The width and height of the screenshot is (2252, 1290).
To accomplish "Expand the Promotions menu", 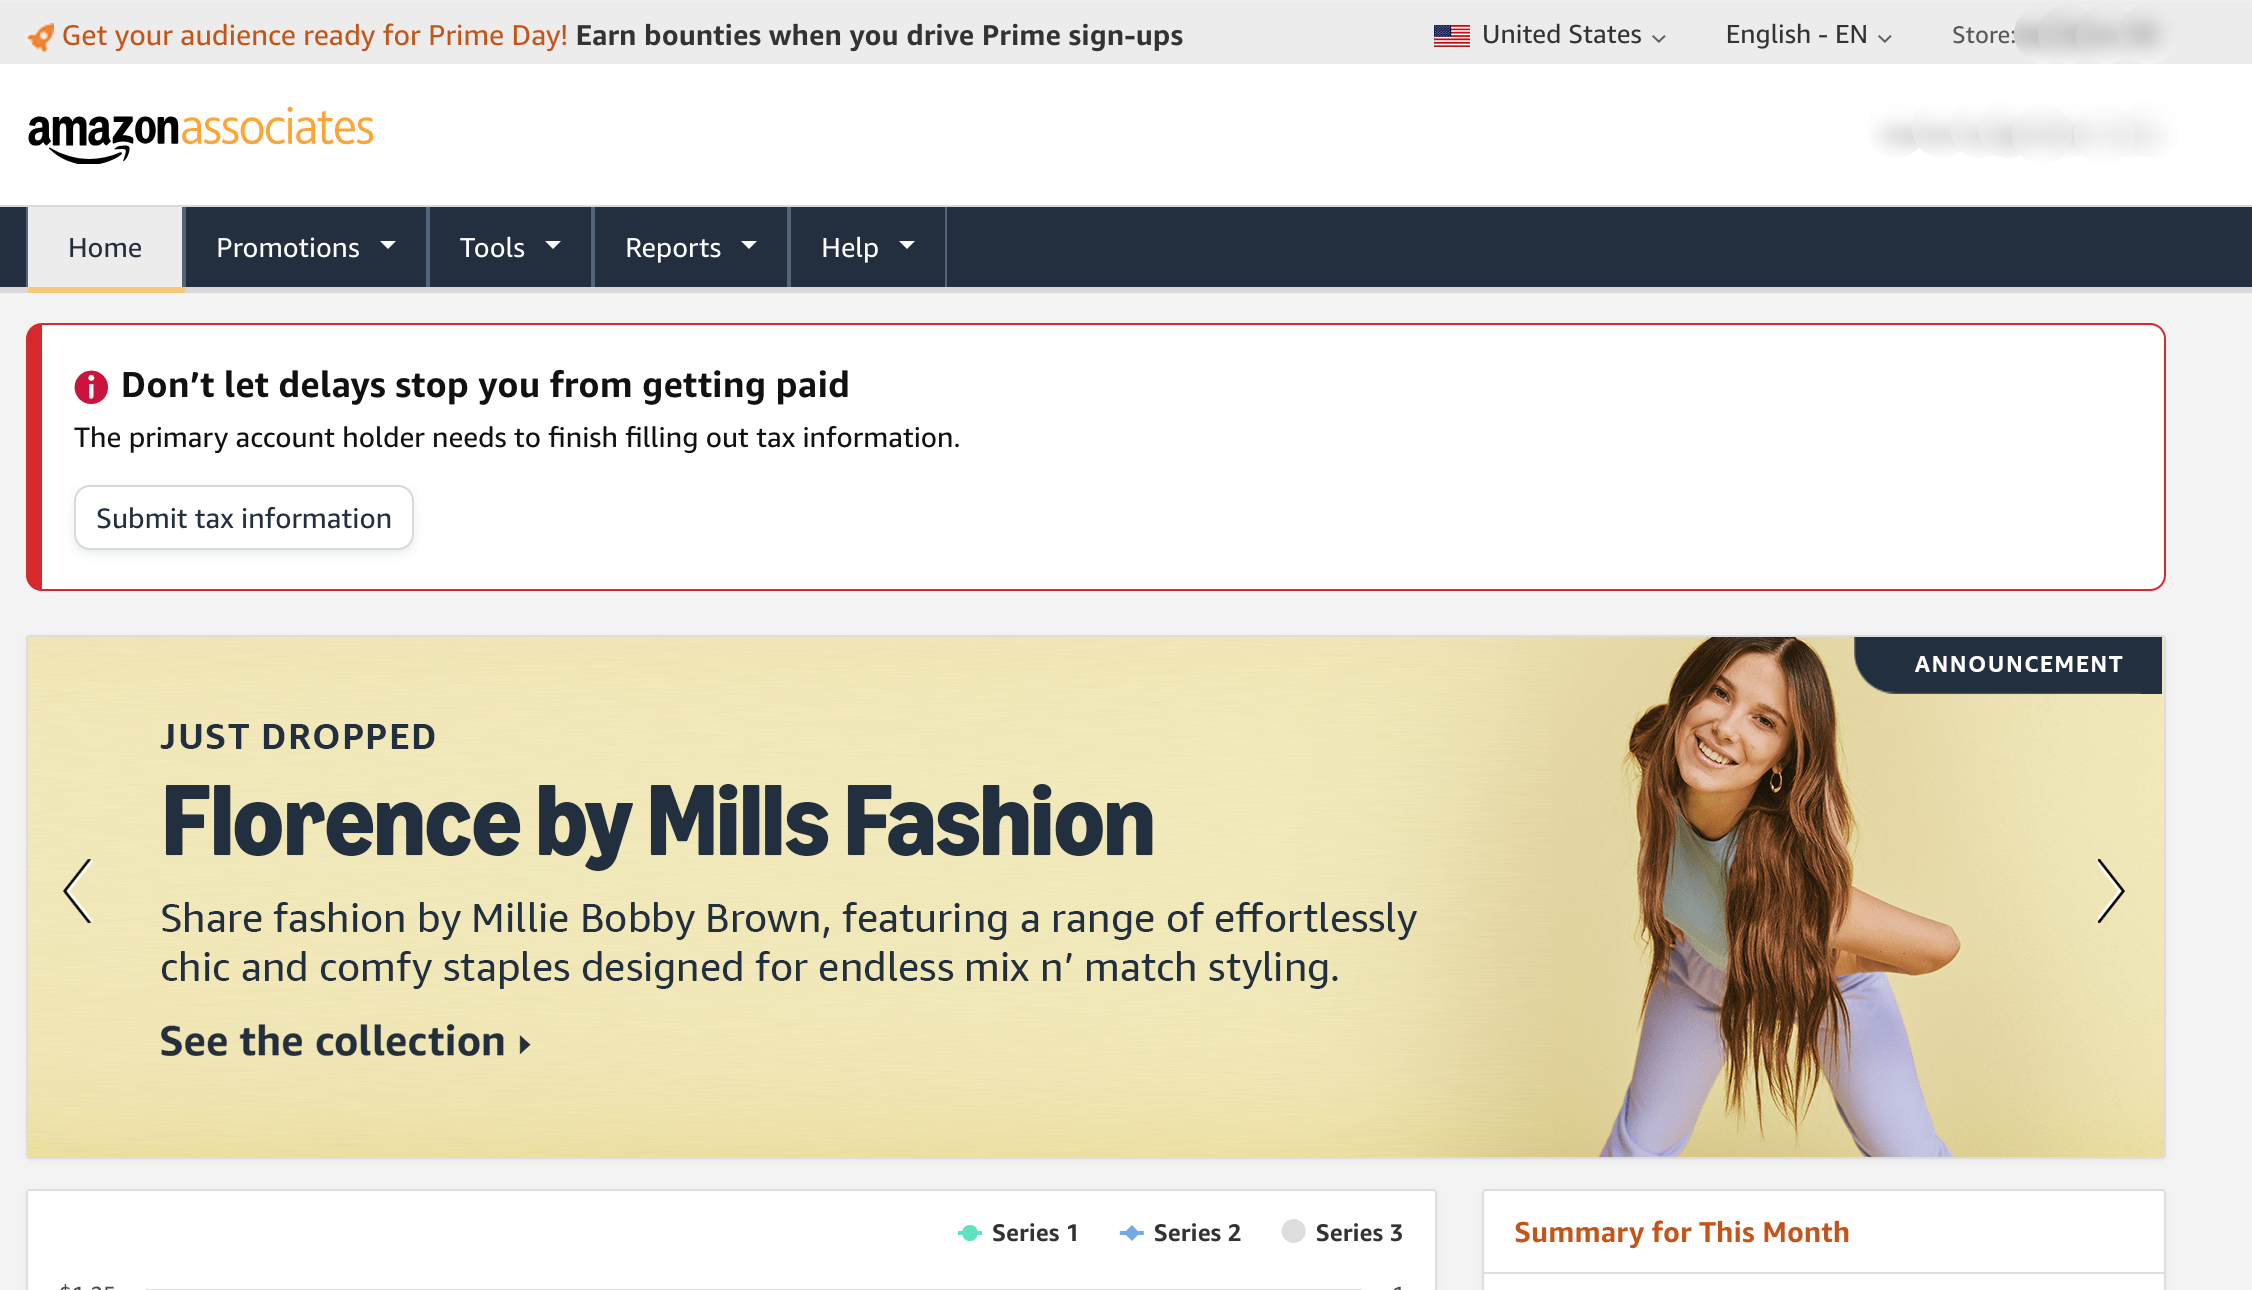I will tap(306, 247).
